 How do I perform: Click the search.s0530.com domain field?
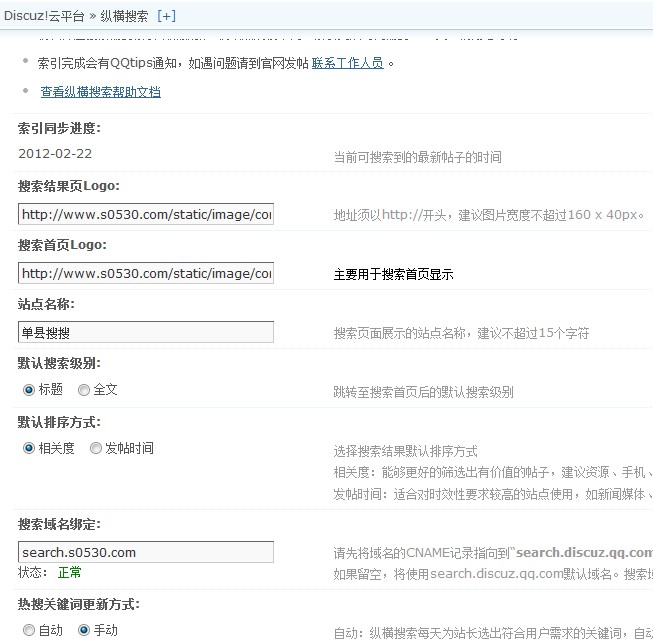pyautogui.click(x=146, y=552)
